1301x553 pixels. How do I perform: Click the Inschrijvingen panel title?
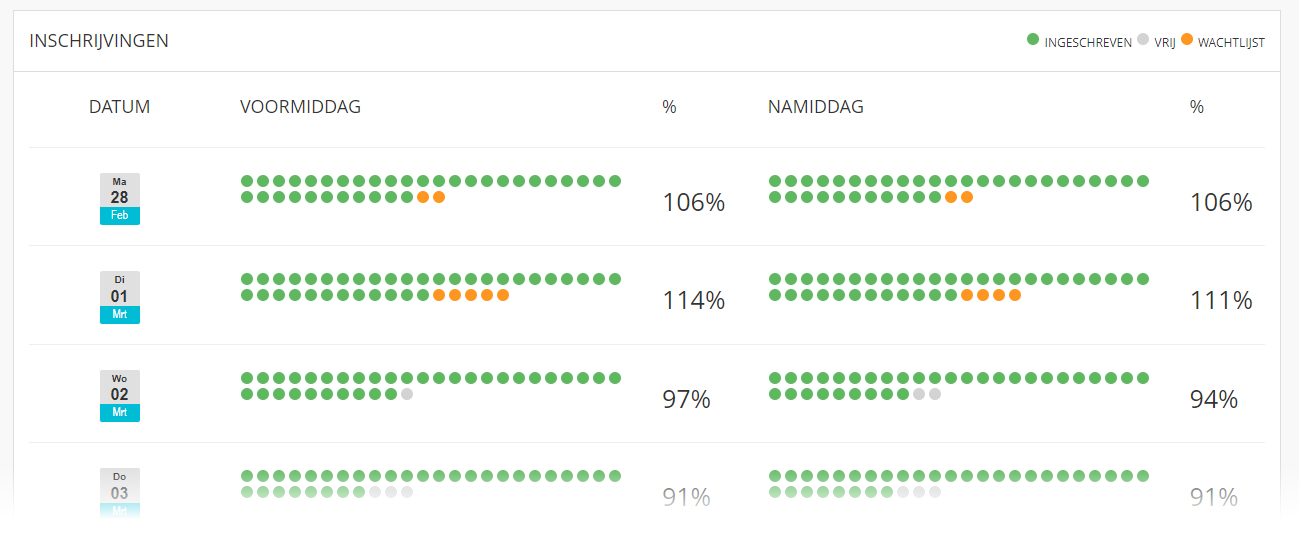[x=99, y=41]
